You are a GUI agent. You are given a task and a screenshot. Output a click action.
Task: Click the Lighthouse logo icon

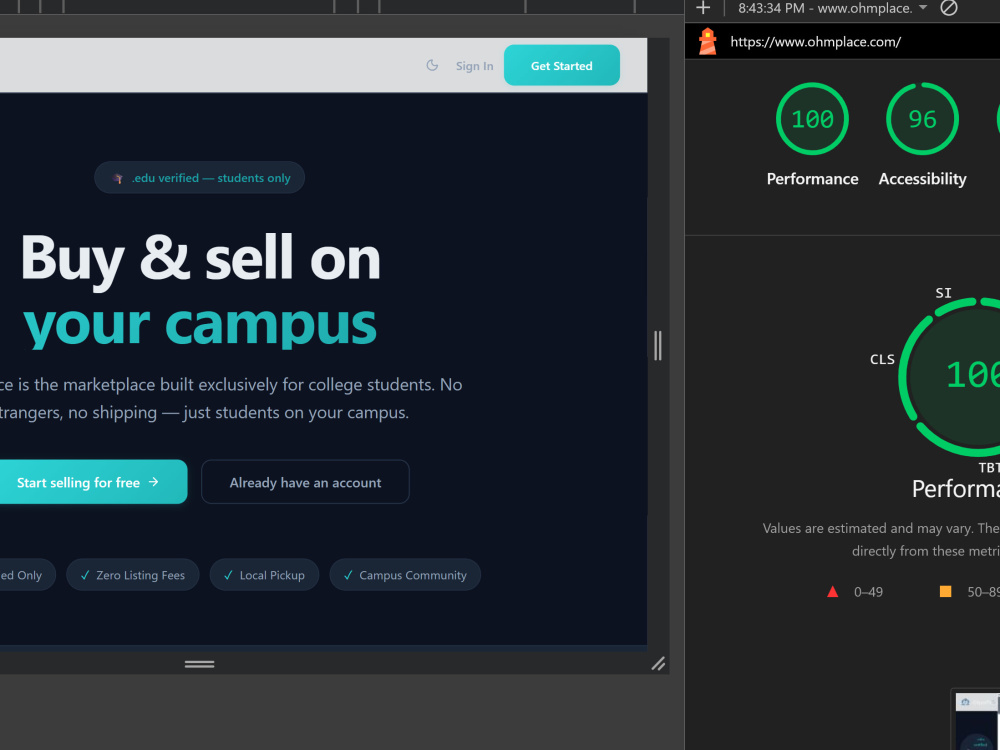pos(707,41)
